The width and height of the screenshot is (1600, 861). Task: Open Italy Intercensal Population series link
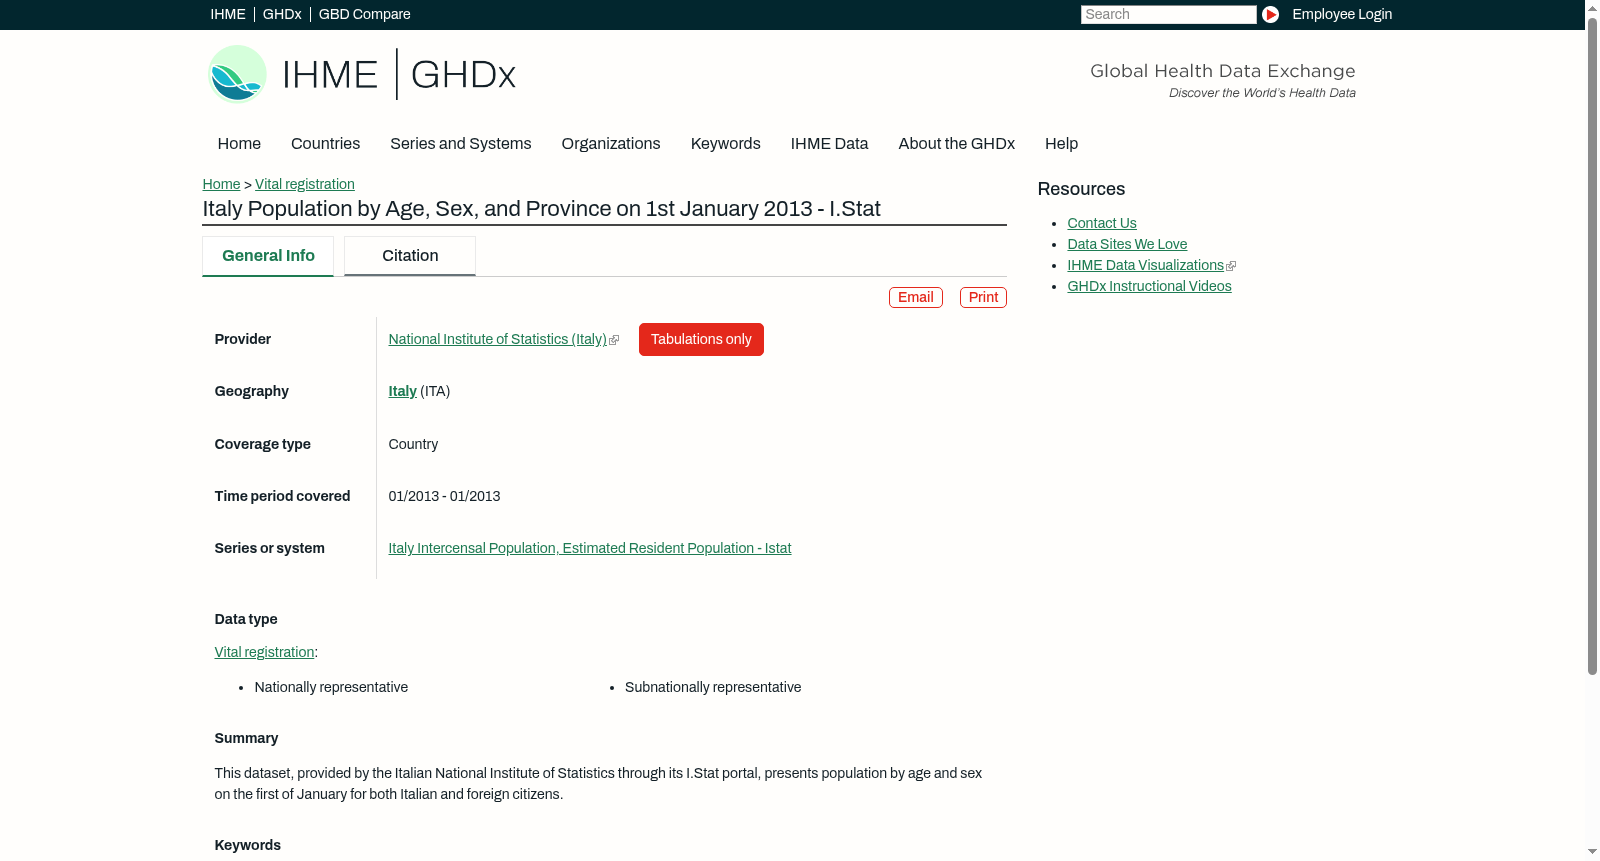[x=590, y=549]
